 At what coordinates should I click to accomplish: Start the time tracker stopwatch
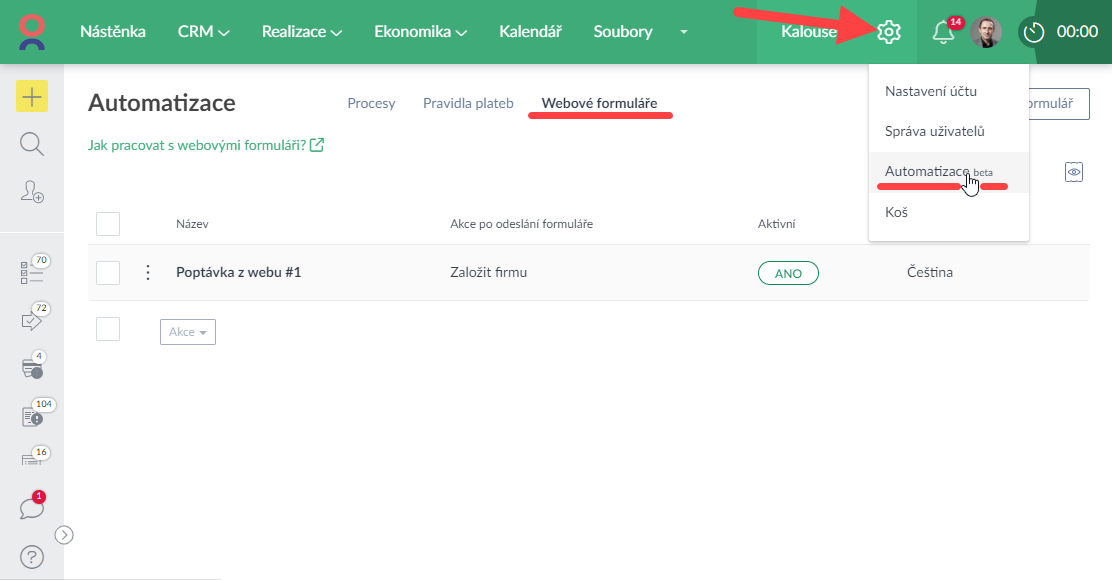pyautogui.click(x=1034, y=32)
